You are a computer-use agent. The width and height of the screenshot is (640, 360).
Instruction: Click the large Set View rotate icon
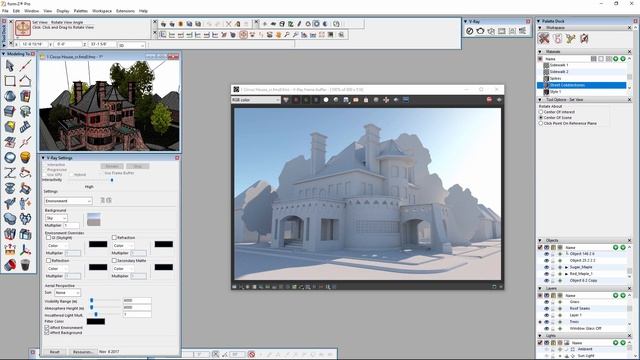pos(22,28)
